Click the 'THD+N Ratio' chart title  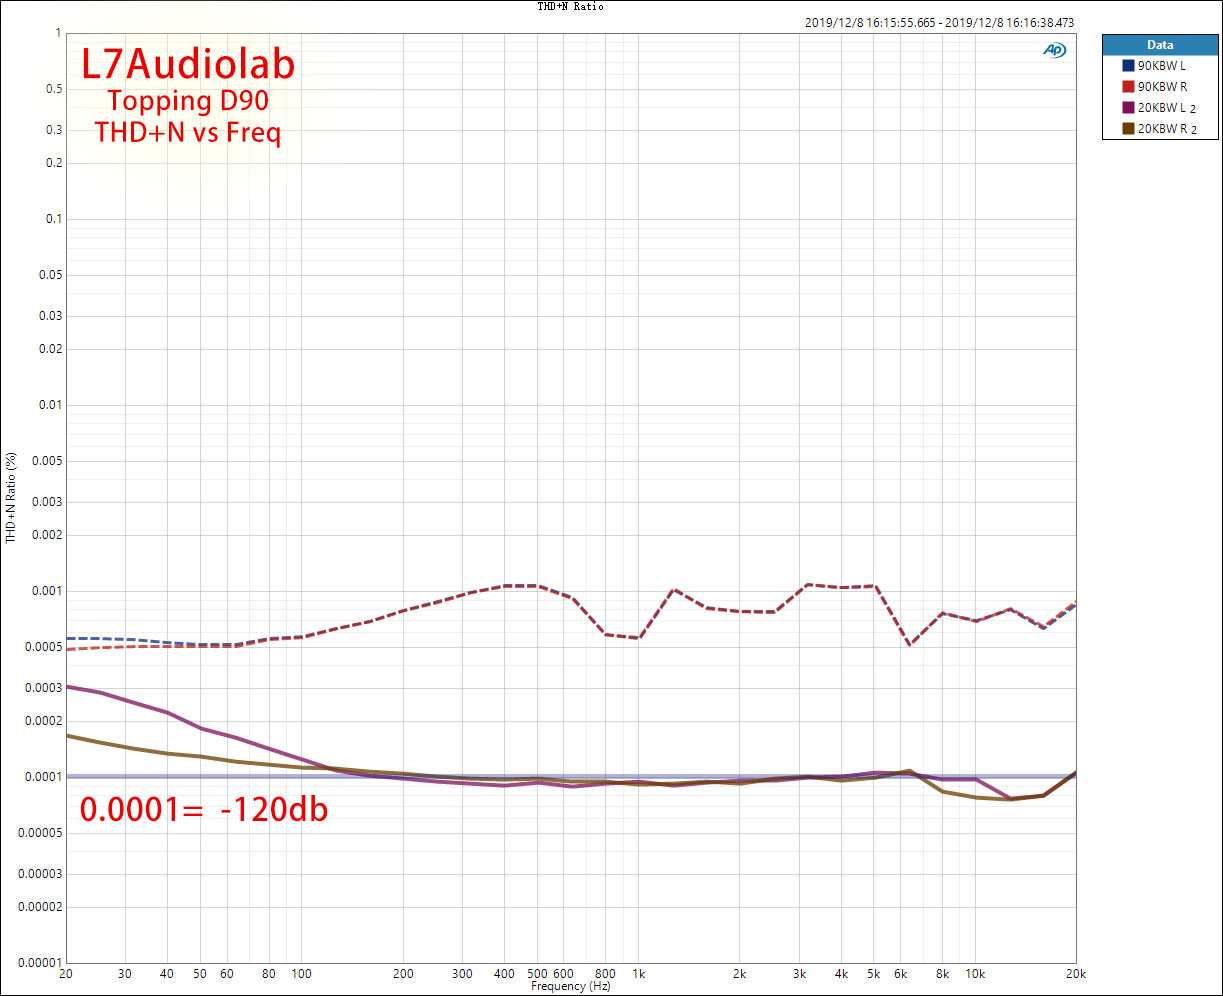pos(571,6)
